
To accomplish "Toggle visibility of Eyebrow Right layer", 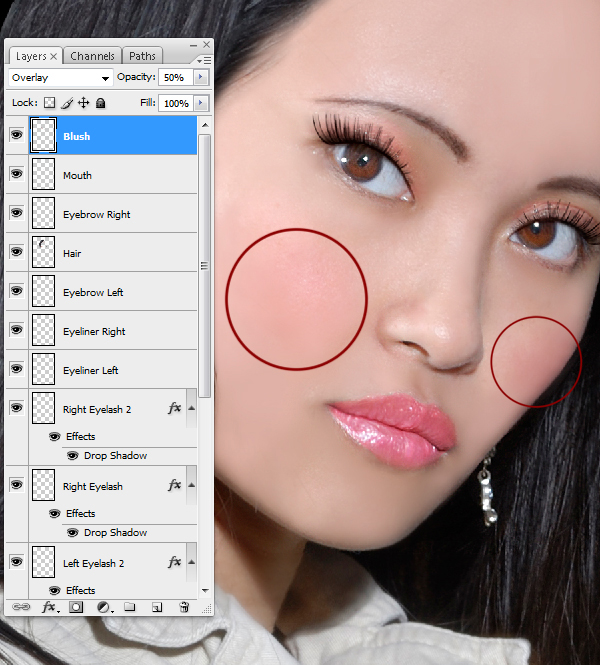I will tap(17, 212).
